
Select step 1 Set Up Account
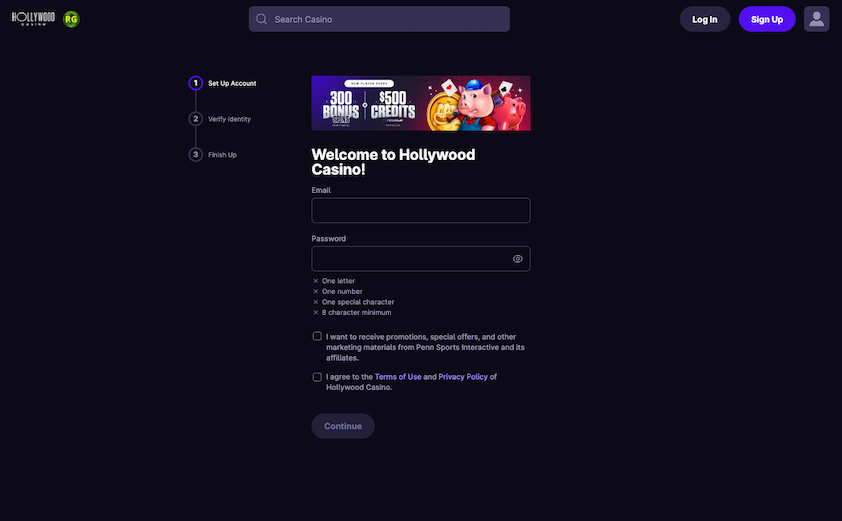222,83
